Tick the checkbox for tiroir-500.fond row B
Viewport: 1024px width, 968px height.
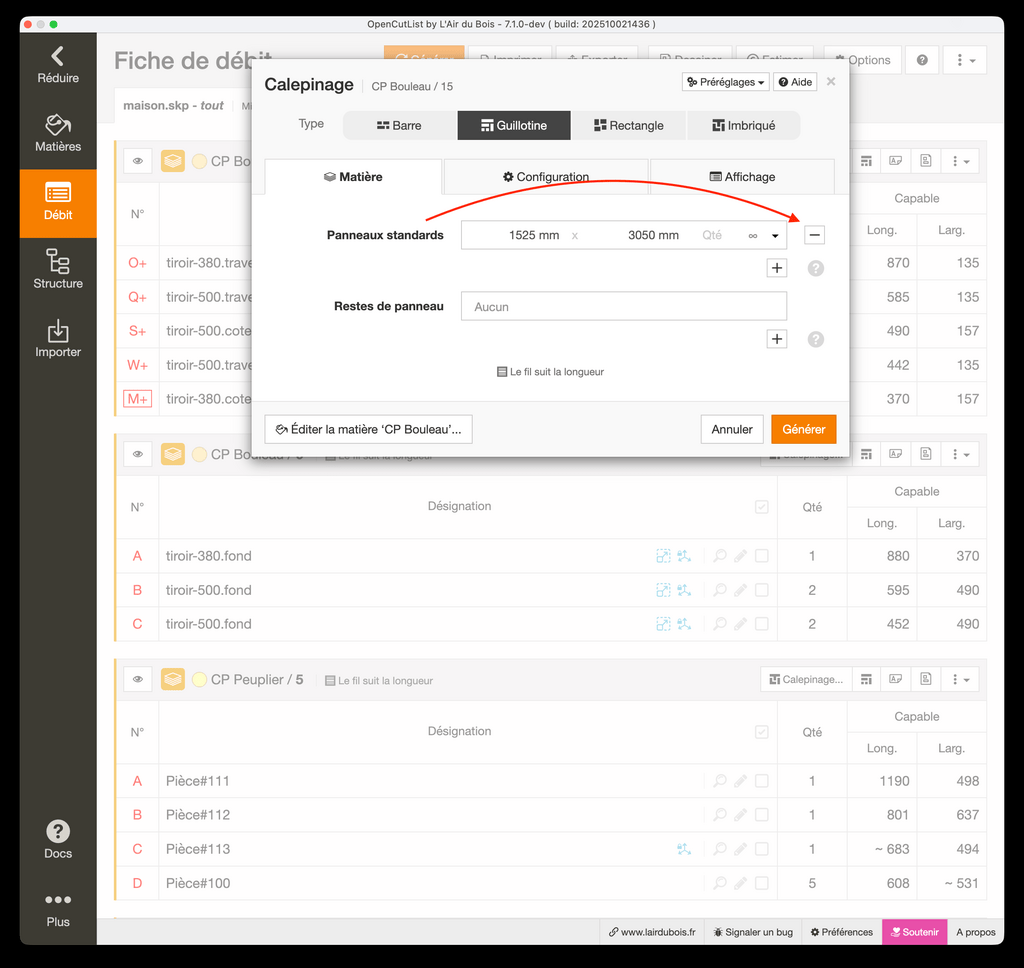point(762,590)
